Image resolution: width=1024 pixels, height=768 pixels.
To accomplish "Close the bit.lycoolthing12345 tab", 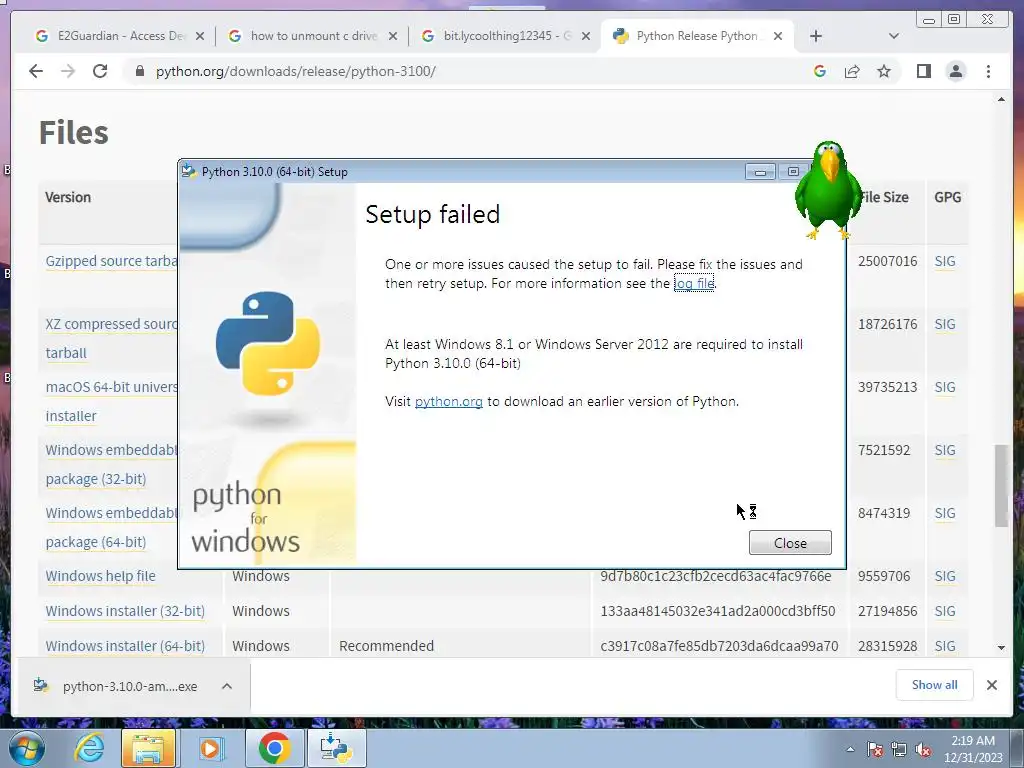I will 586,36.
